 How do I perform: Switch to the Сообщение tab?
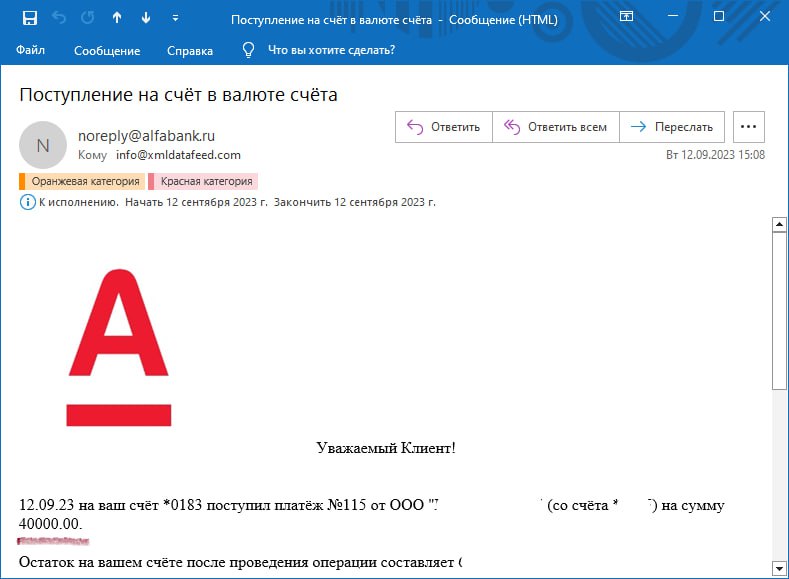[x=107, y=51]
